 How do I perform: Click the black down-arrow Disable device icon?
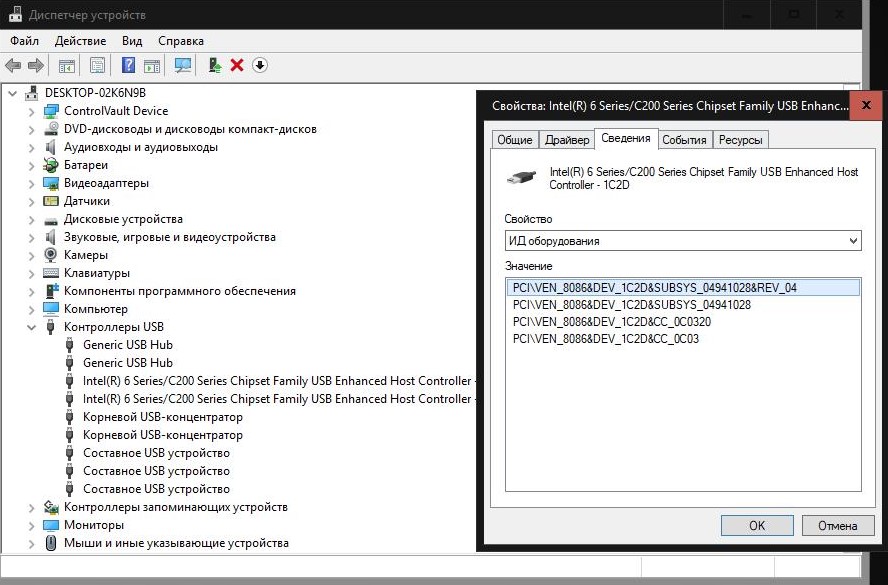click(260, 65)
